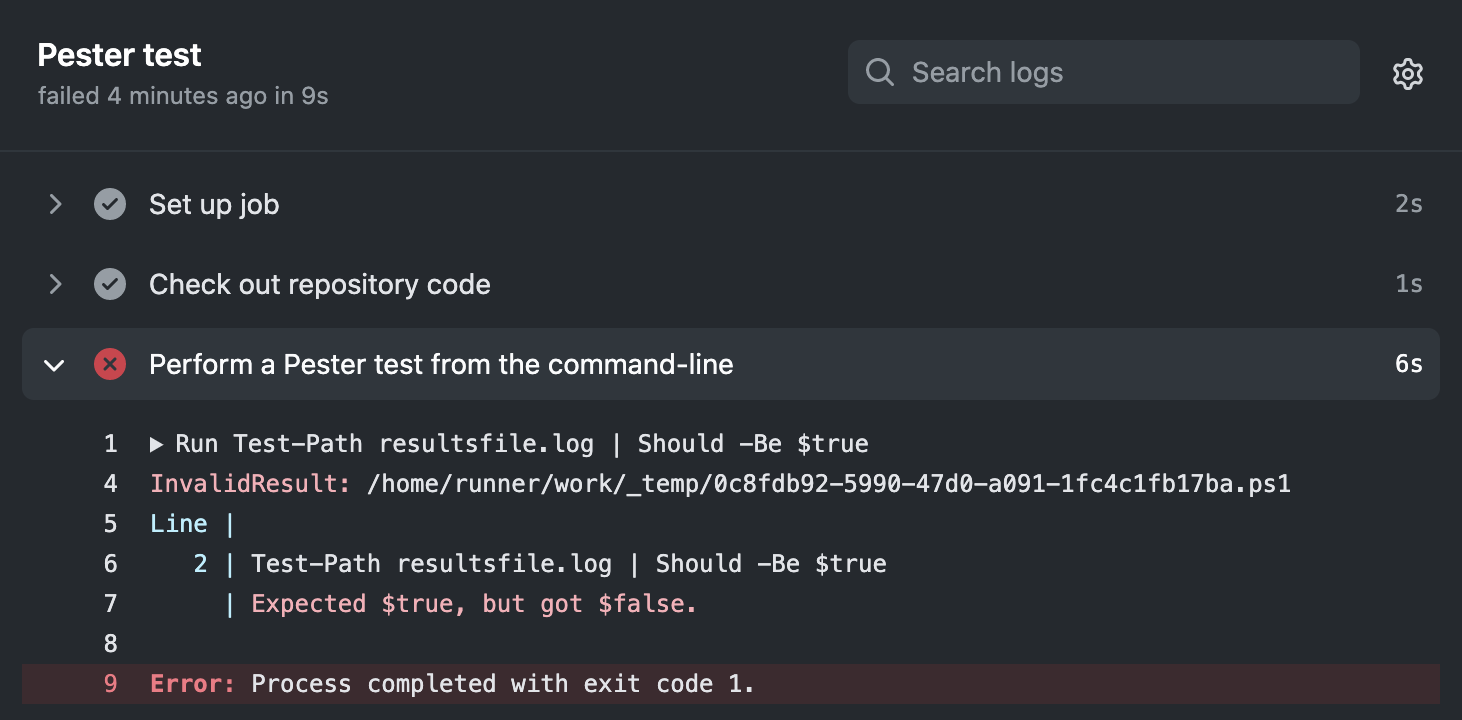Click the success checkmark icon beside Set up job

click(110, 204)
